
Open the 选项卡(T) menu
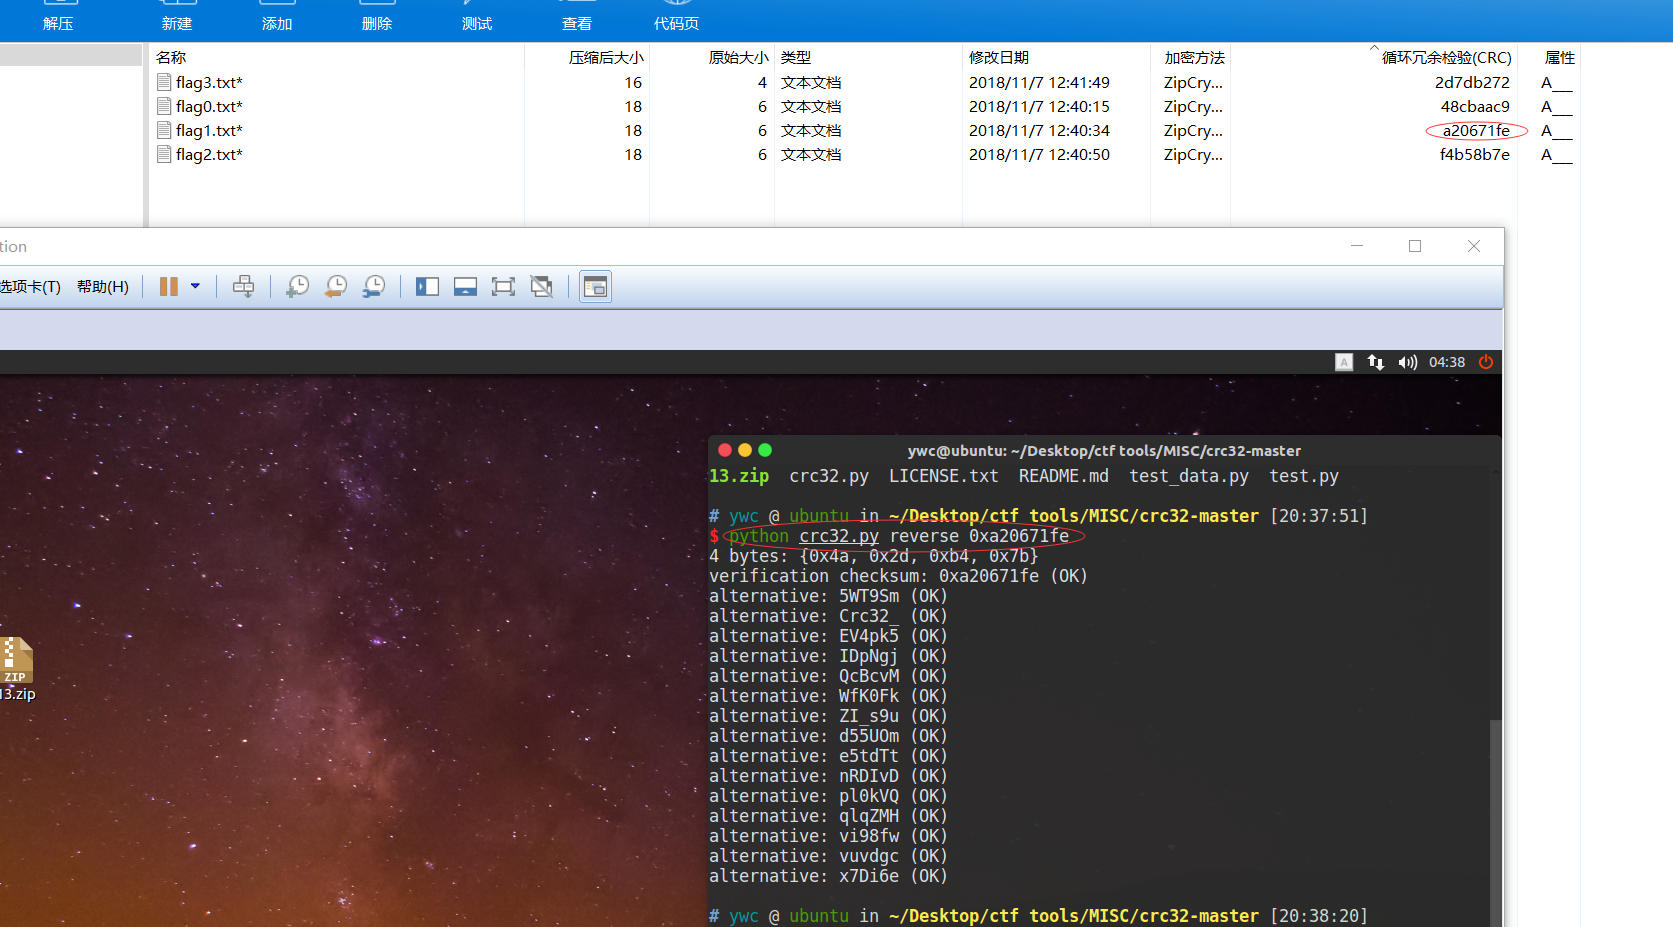tap(30, 287)
